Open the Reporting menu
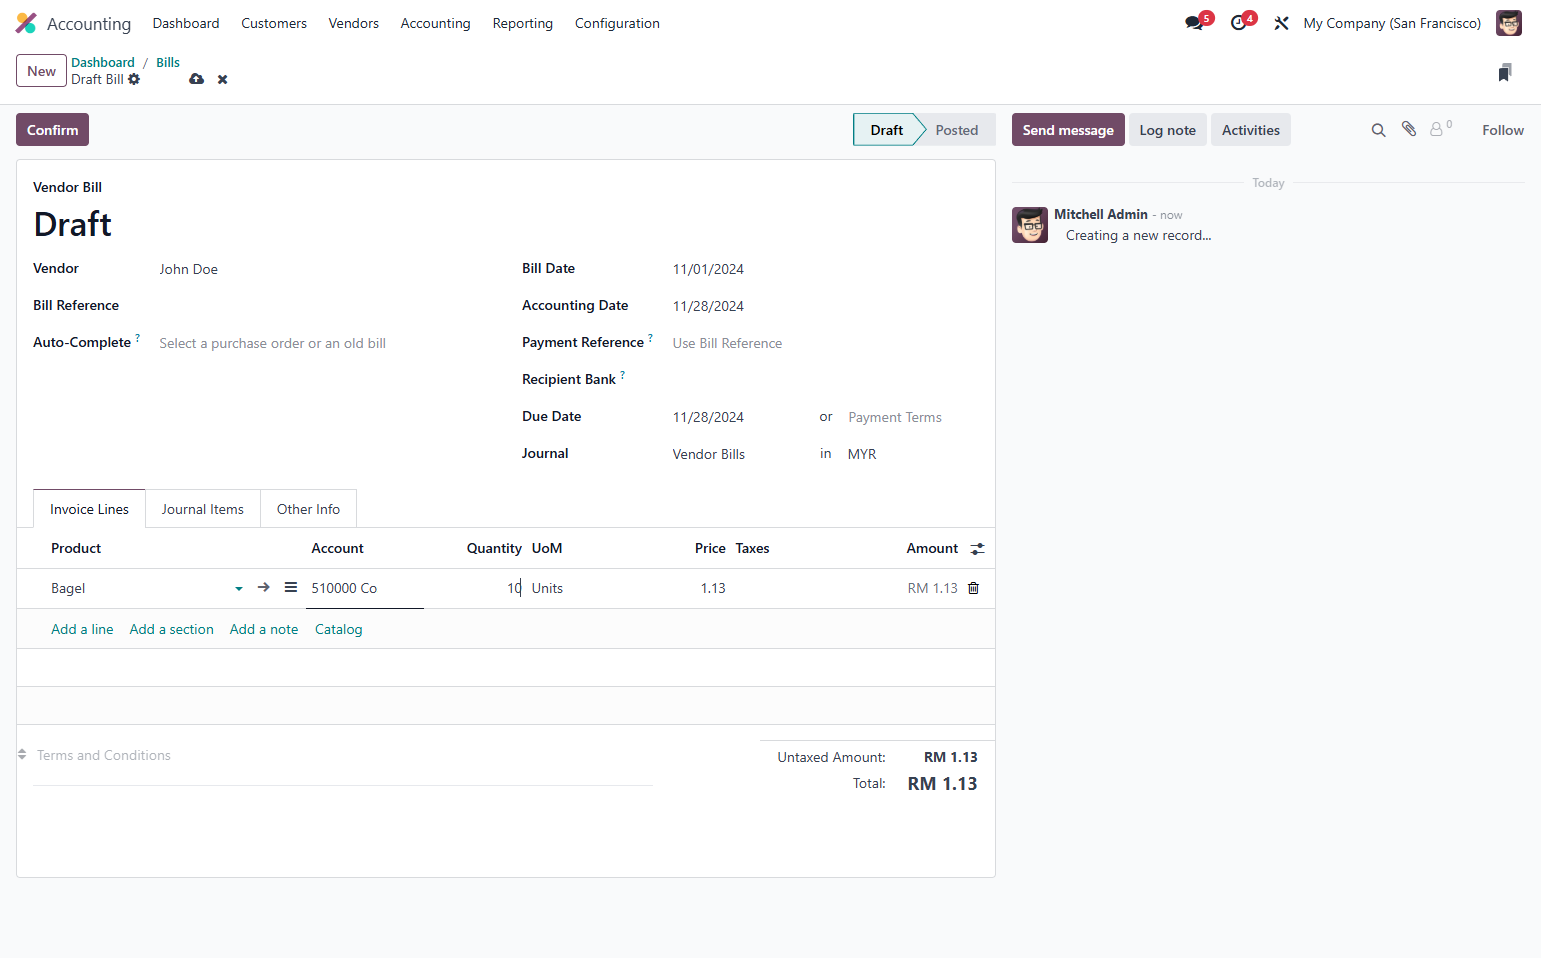The height and width of the screenshot is (958, 1541). 523,23
